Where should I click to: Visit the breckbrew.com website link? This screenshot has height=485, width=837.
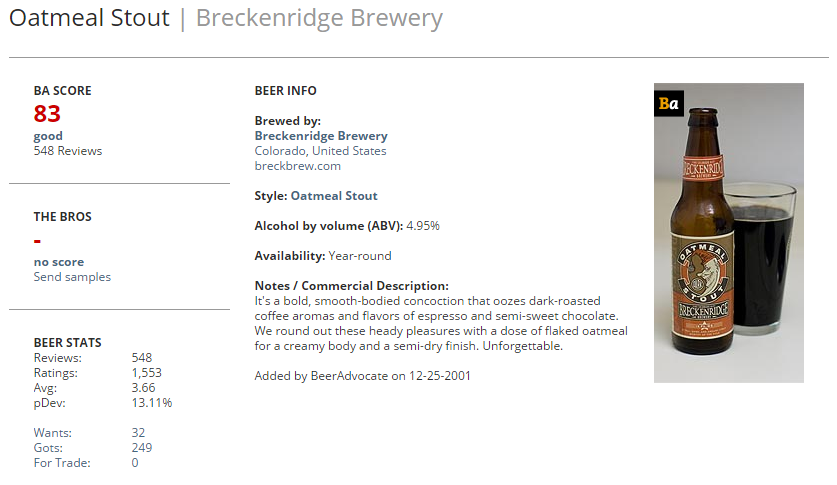coord(297,166)
